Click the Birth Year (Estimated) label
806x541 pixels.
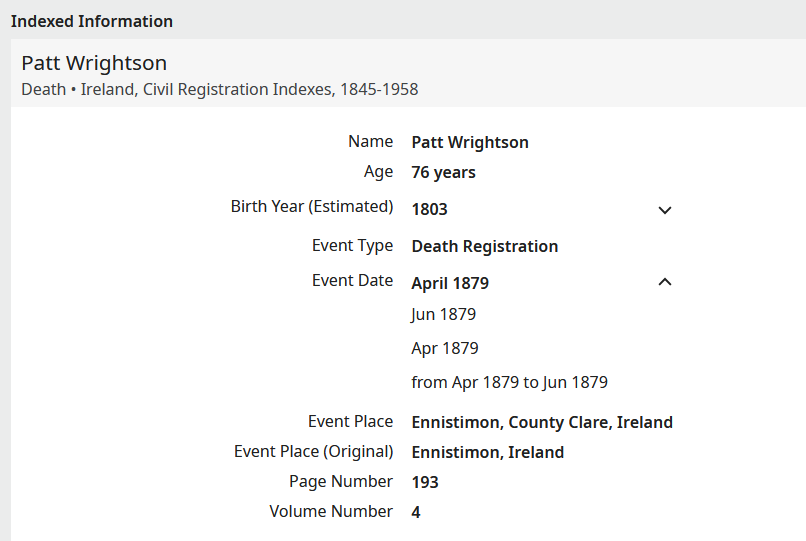tap(312, 207)
